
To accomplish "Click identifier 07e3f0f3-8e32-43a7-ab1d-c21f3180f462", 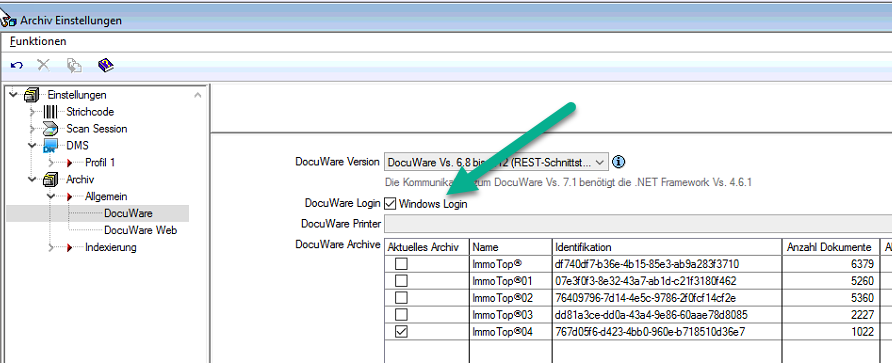I will tap(646, 281).
